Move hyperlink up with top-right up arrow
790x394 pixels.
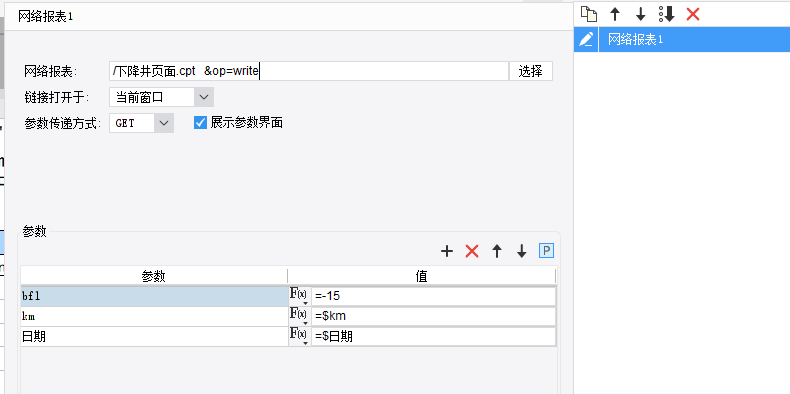point(615,14)
